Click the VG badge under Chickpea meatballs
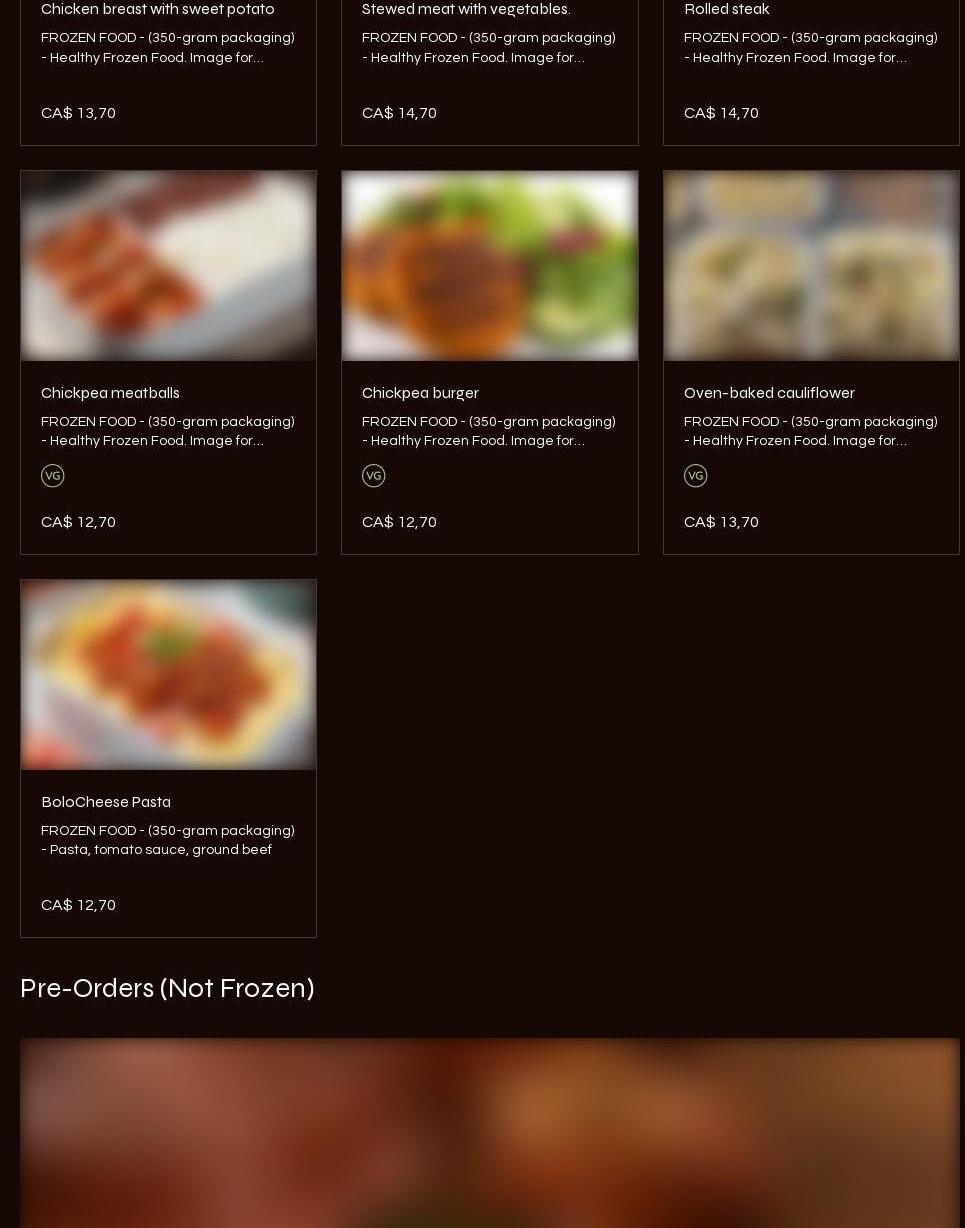 [52, 476]
